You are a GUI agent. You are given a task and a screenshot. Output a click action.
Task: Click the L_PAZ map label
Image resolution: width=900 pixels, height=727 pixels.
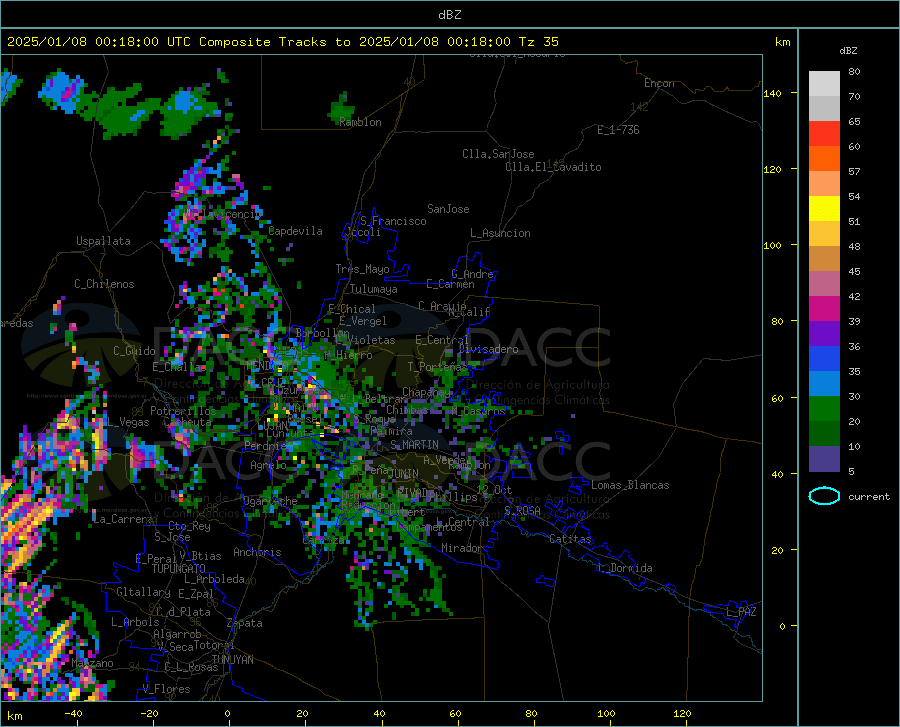point(741,612)
